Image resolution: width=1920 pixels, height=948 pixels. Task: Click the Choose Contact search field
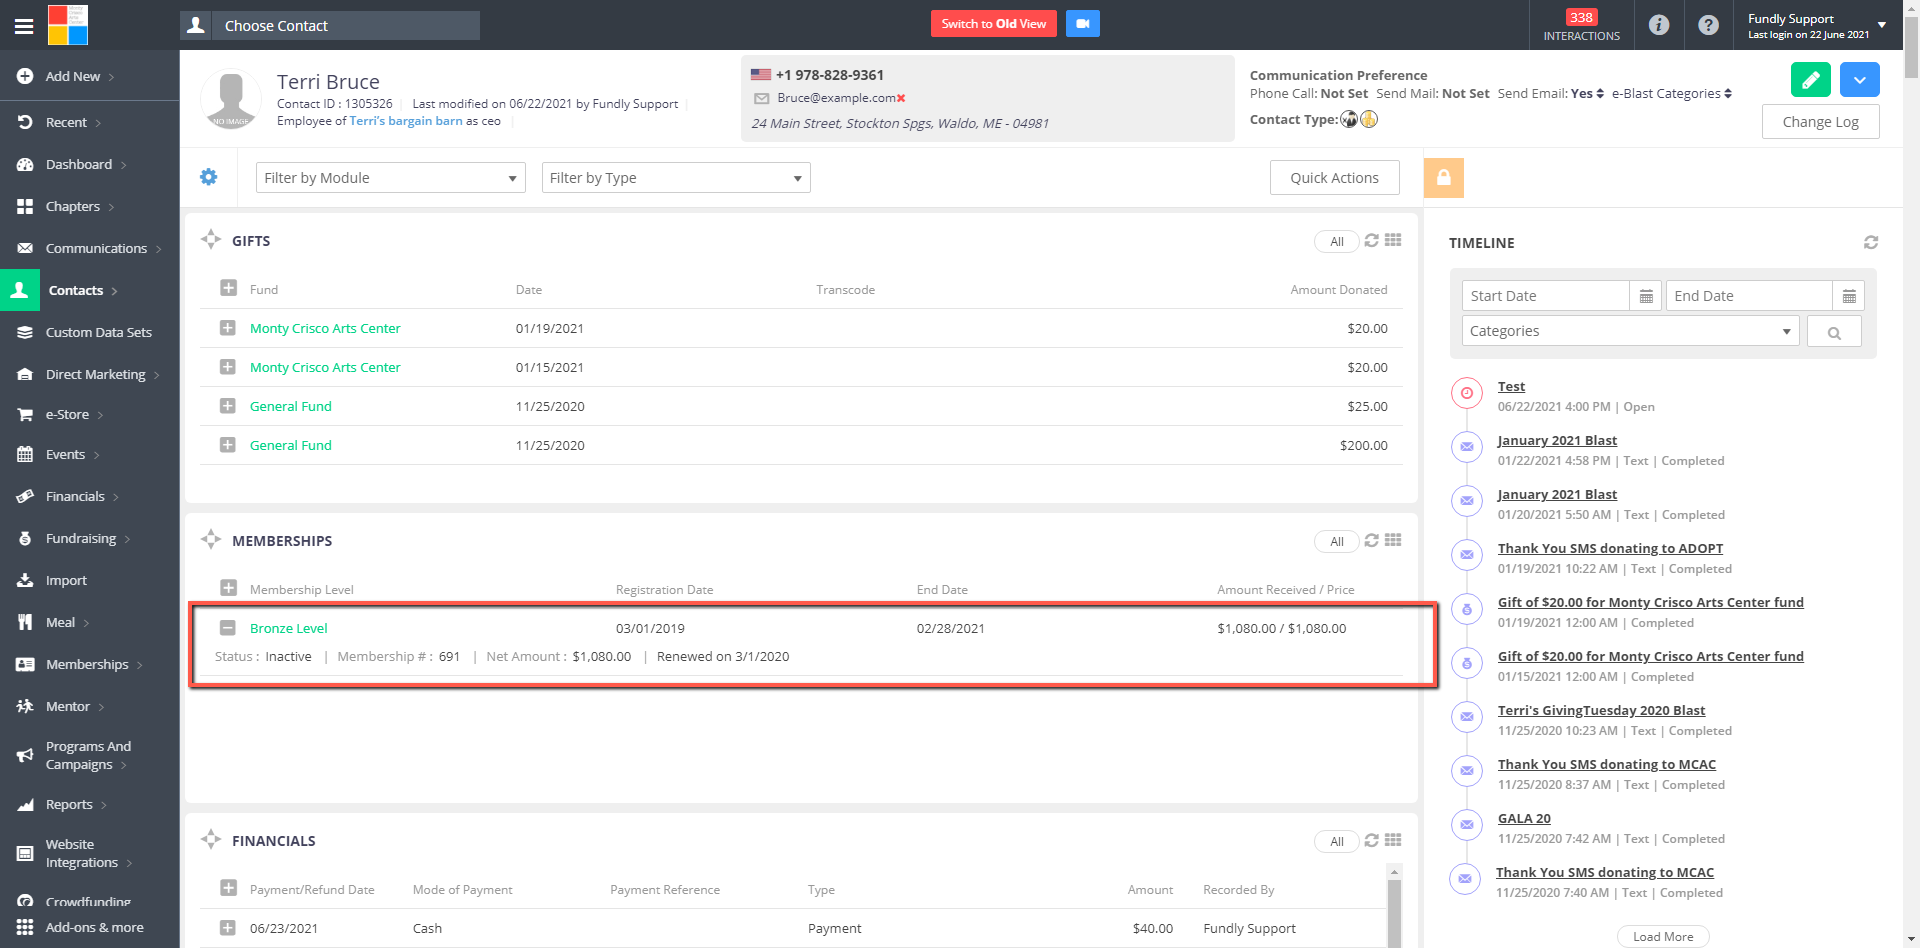pos(346,26)
